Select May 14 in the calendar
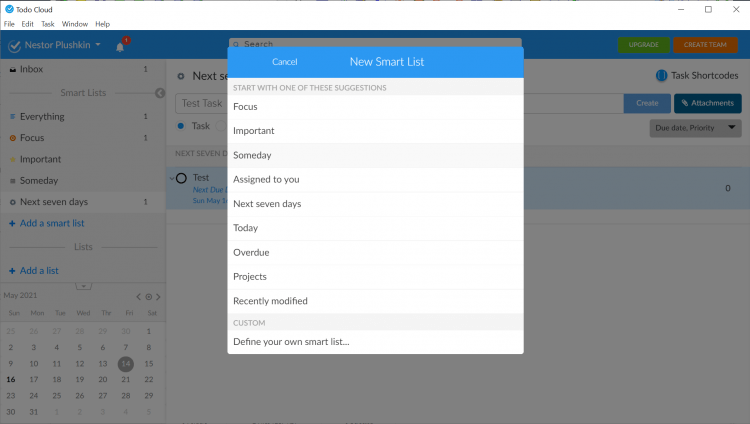750x424 pixels. 126,364
